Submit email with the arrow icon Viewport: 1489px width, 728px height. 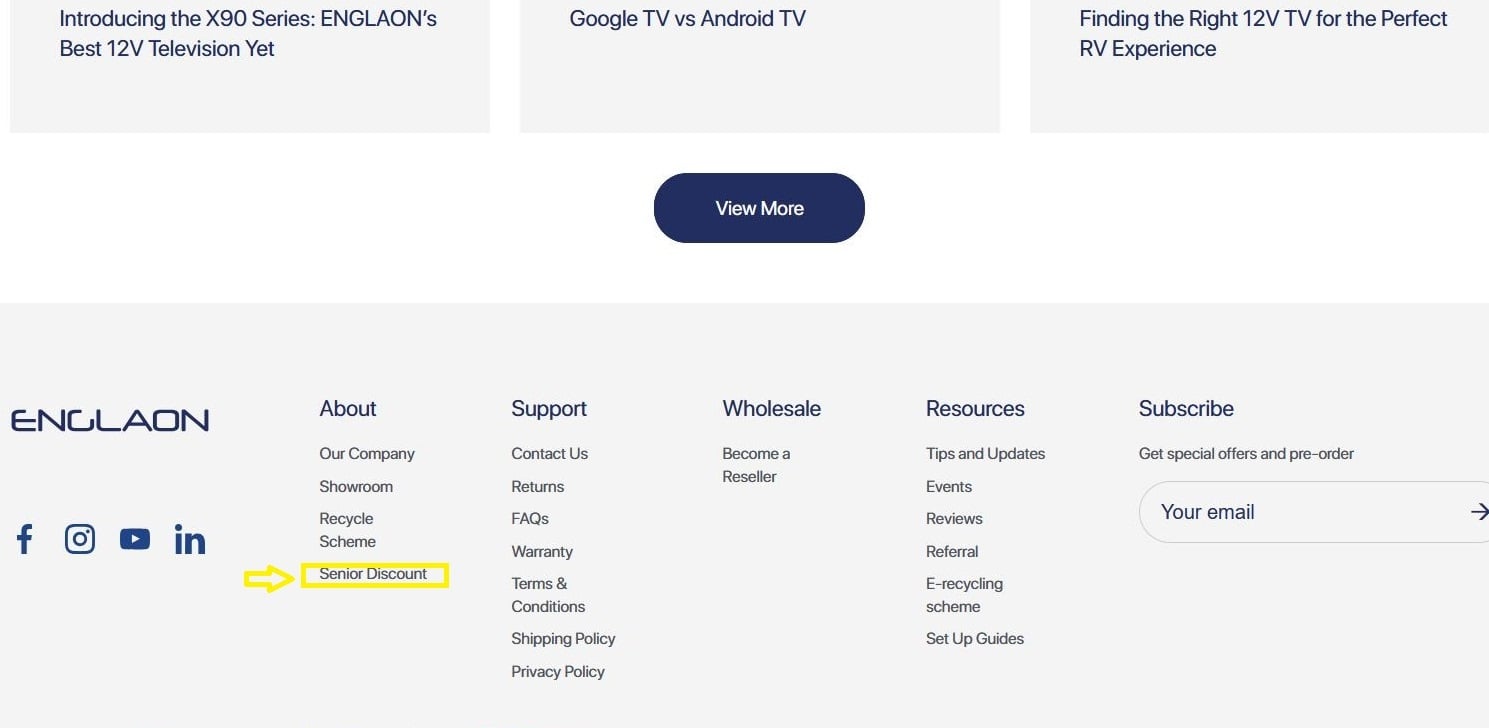pyautogui.click(x=1478, y=512)
